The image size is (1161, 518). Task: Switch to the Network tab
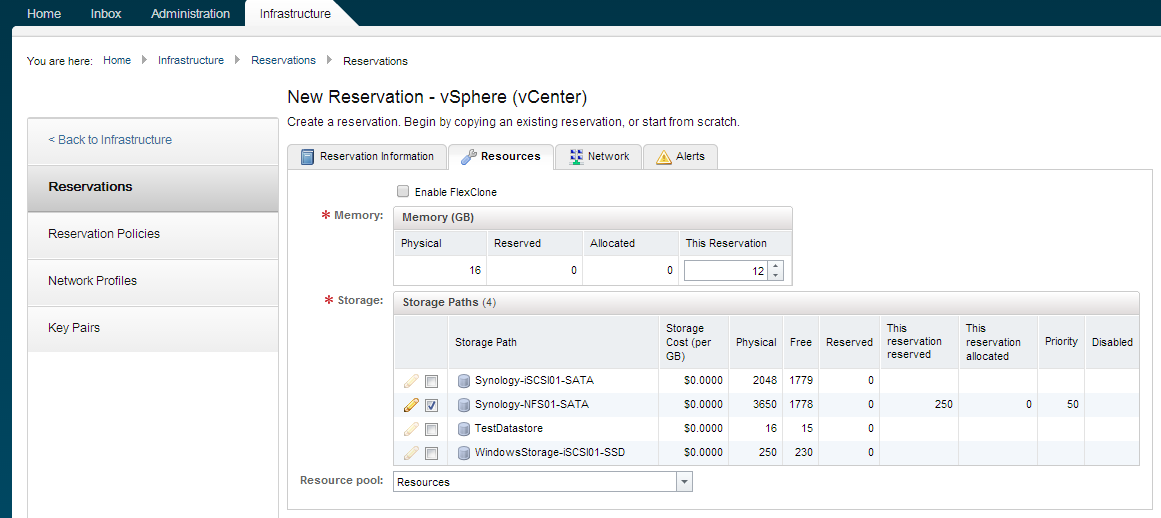(598, 157)
